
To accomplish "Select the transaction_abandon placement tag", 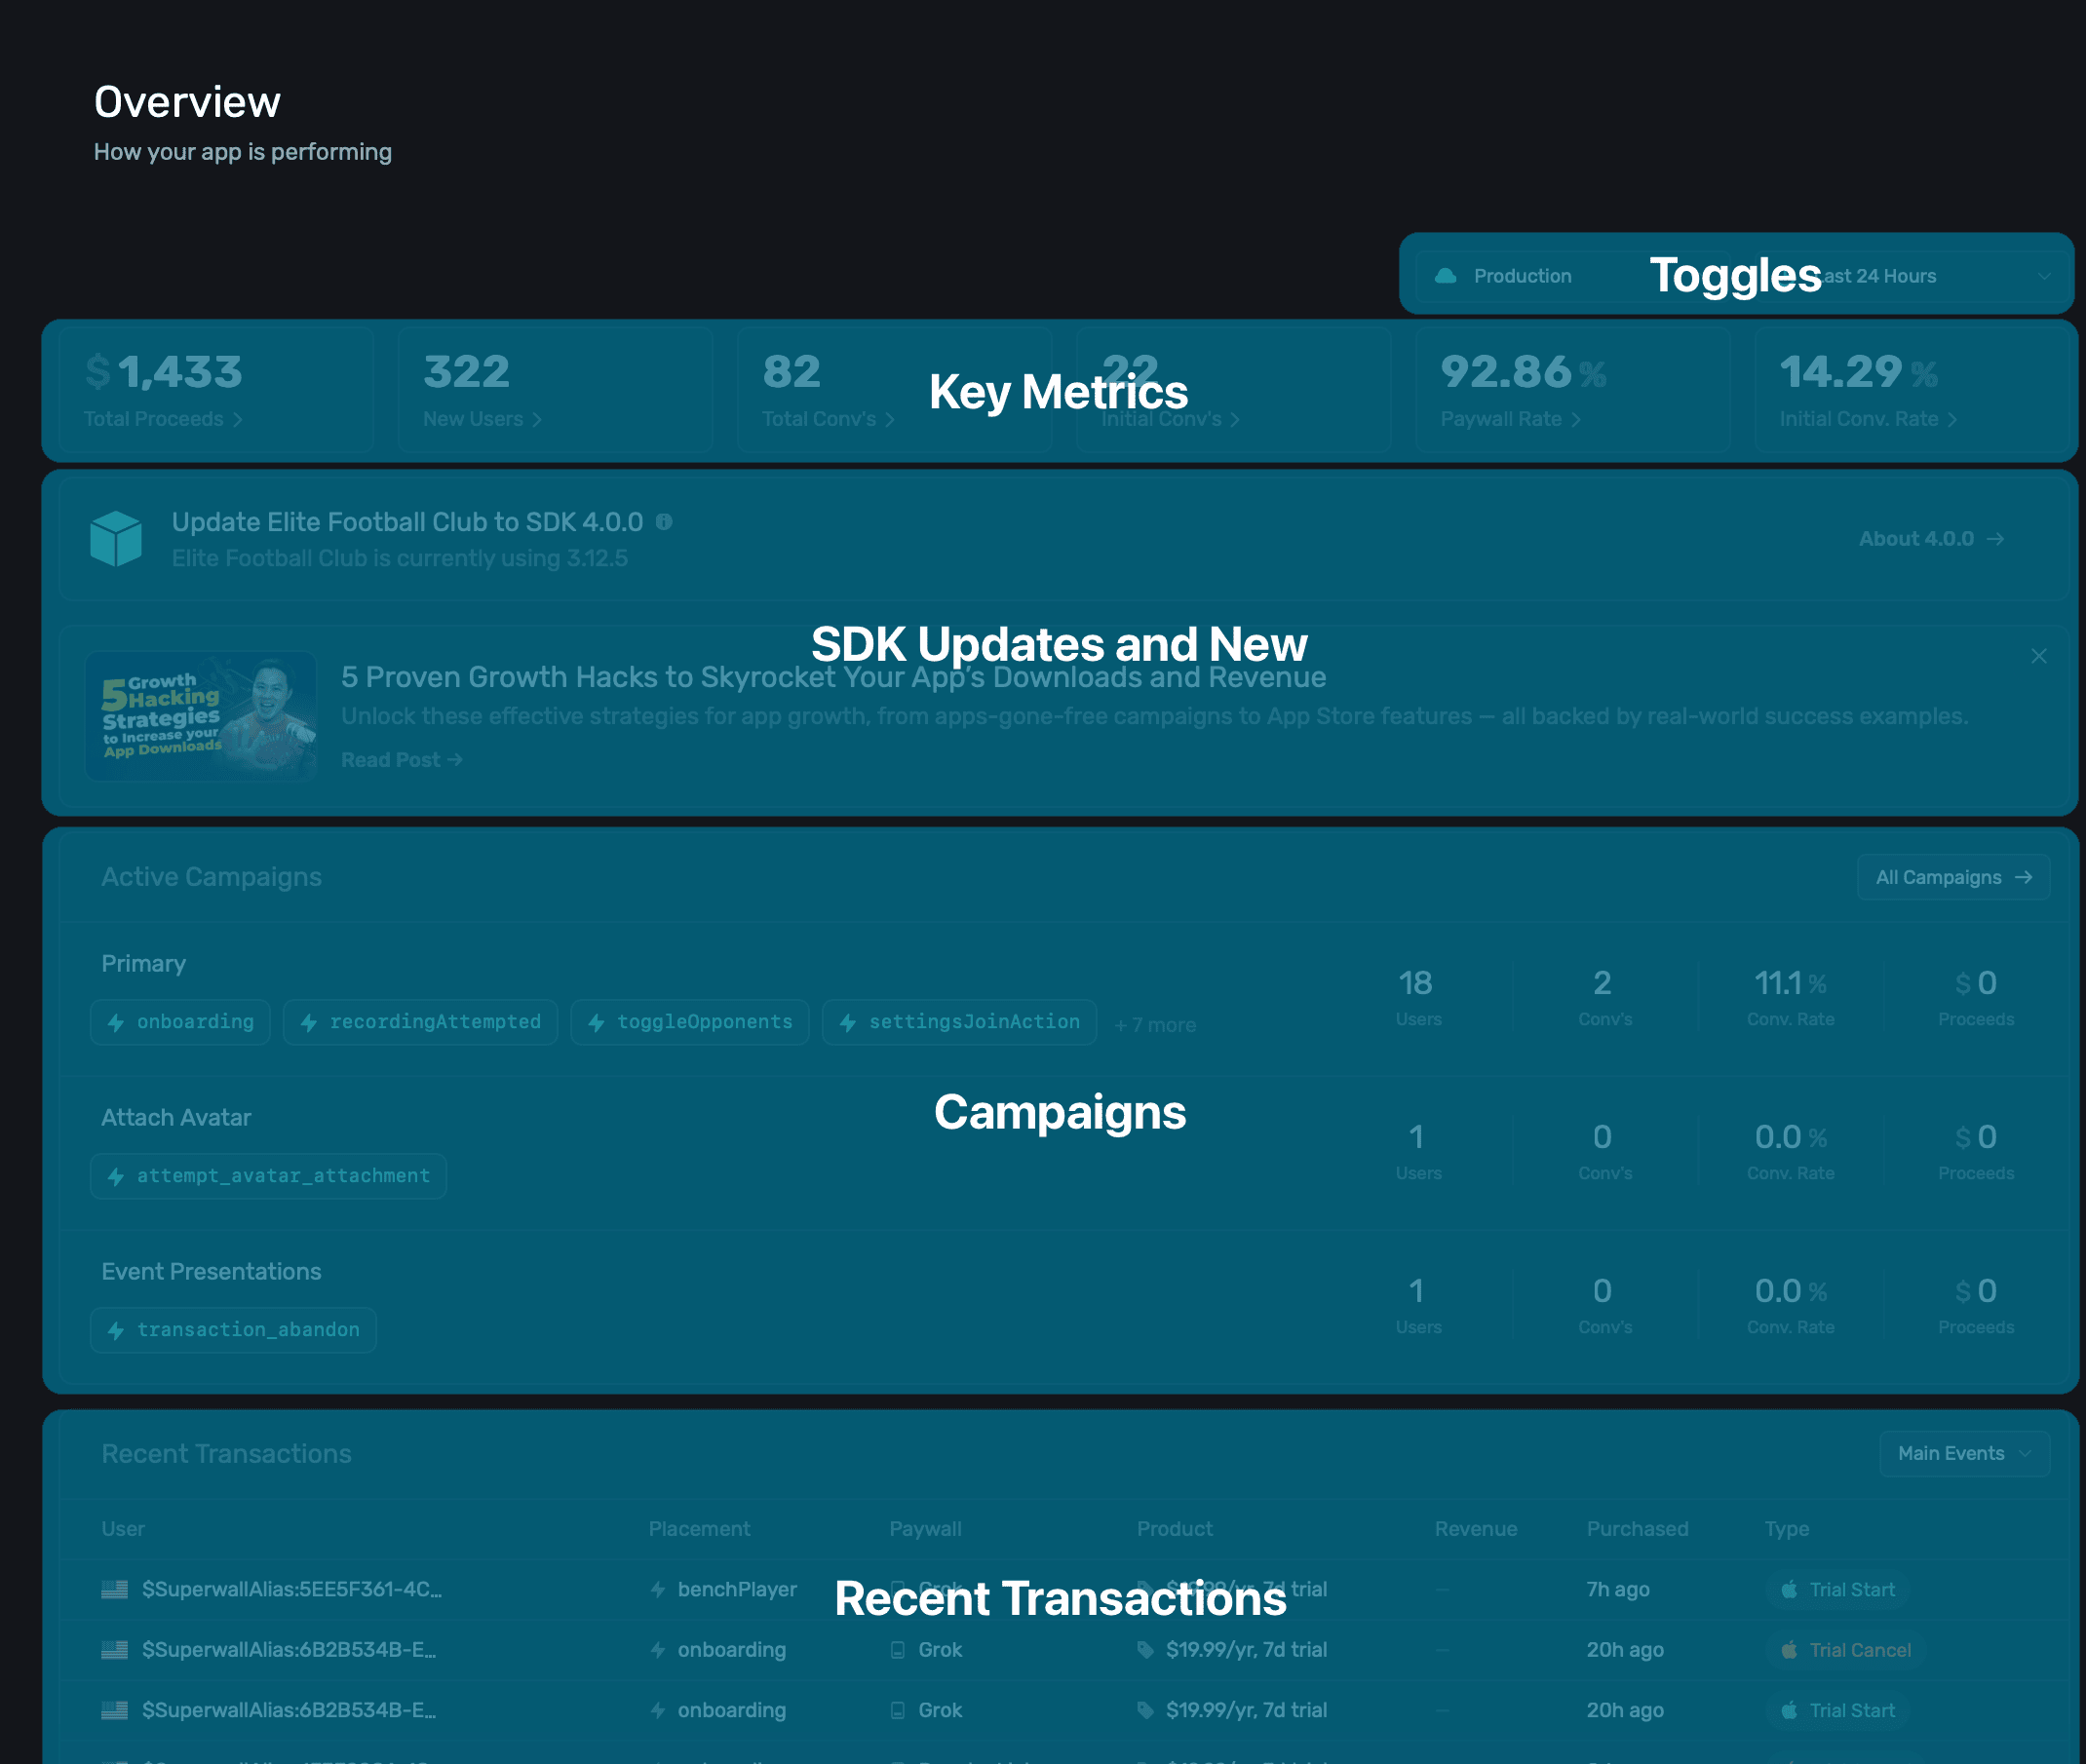I will pyautogui.click(x=233, y=1330).
